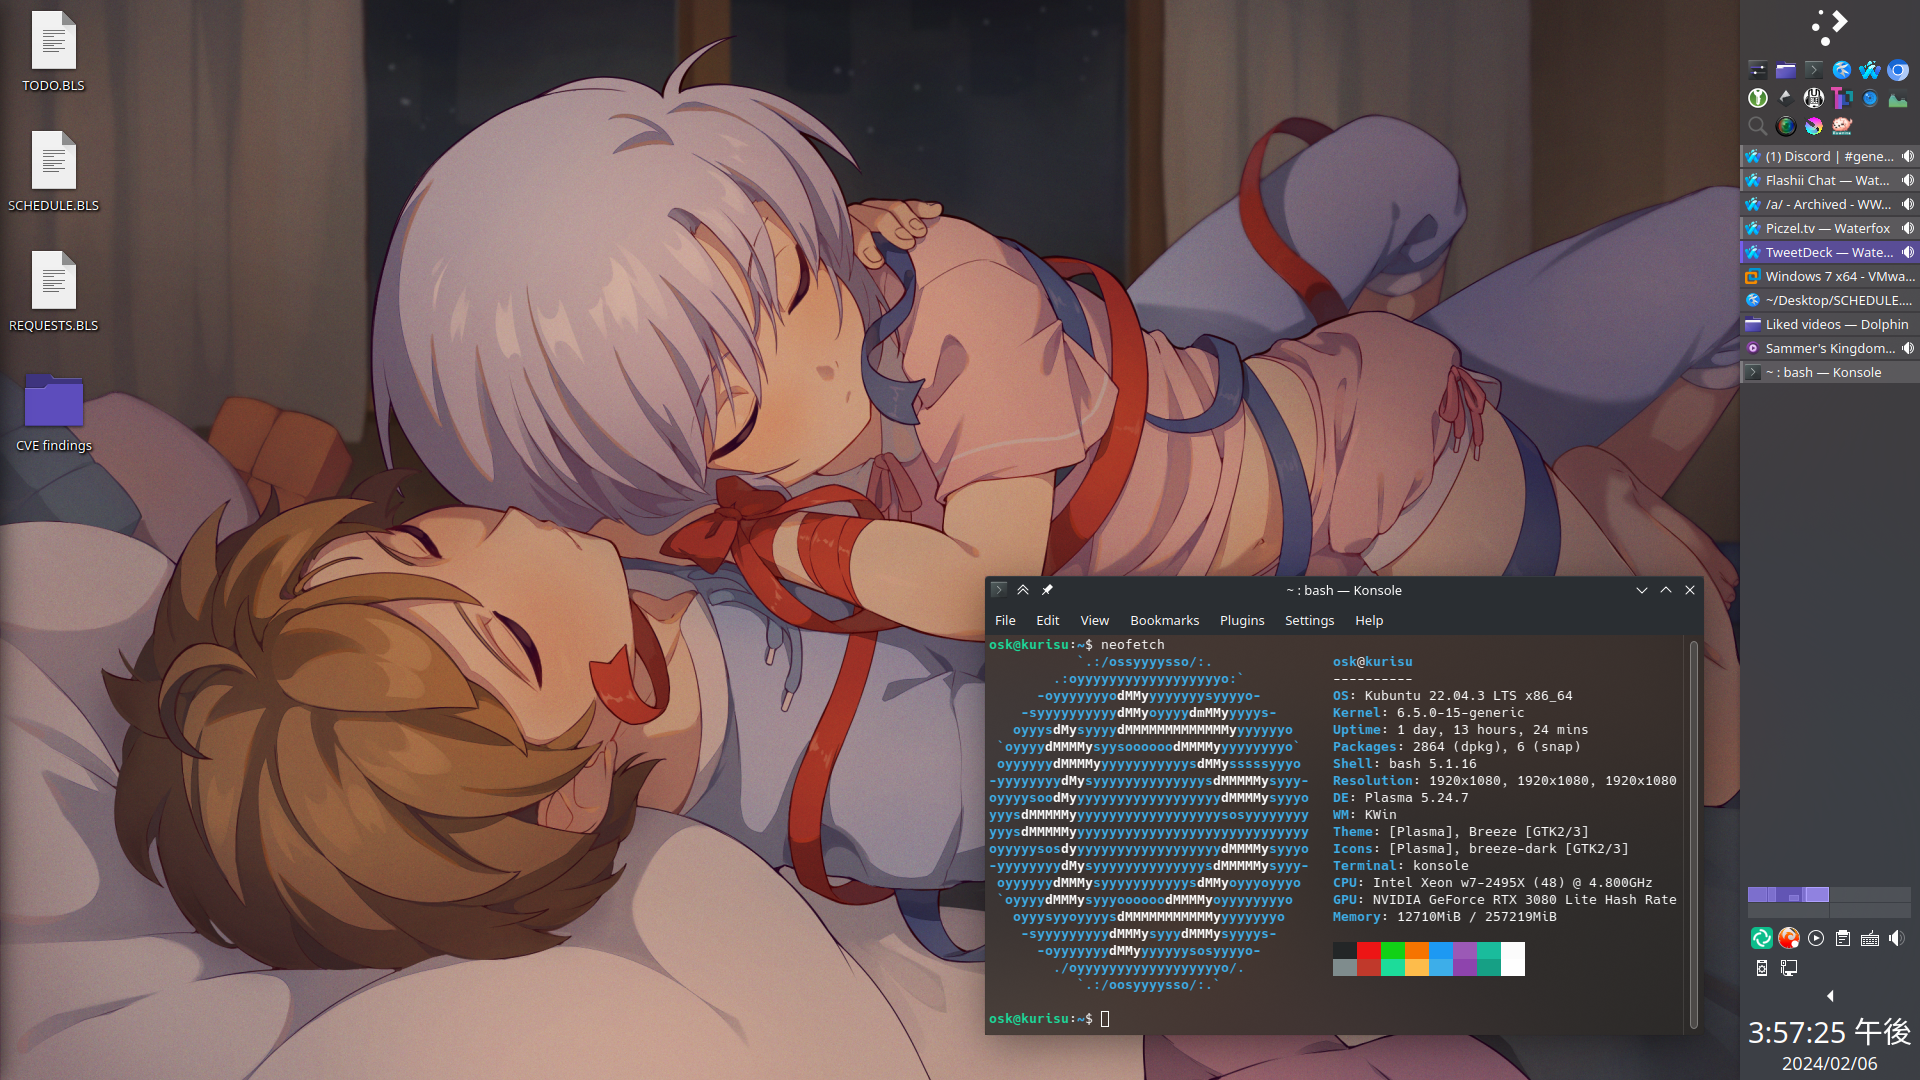Screen dimensions: 1920x1080
Task: Open the display configuration tray icon
Action: pos(1789,967)
